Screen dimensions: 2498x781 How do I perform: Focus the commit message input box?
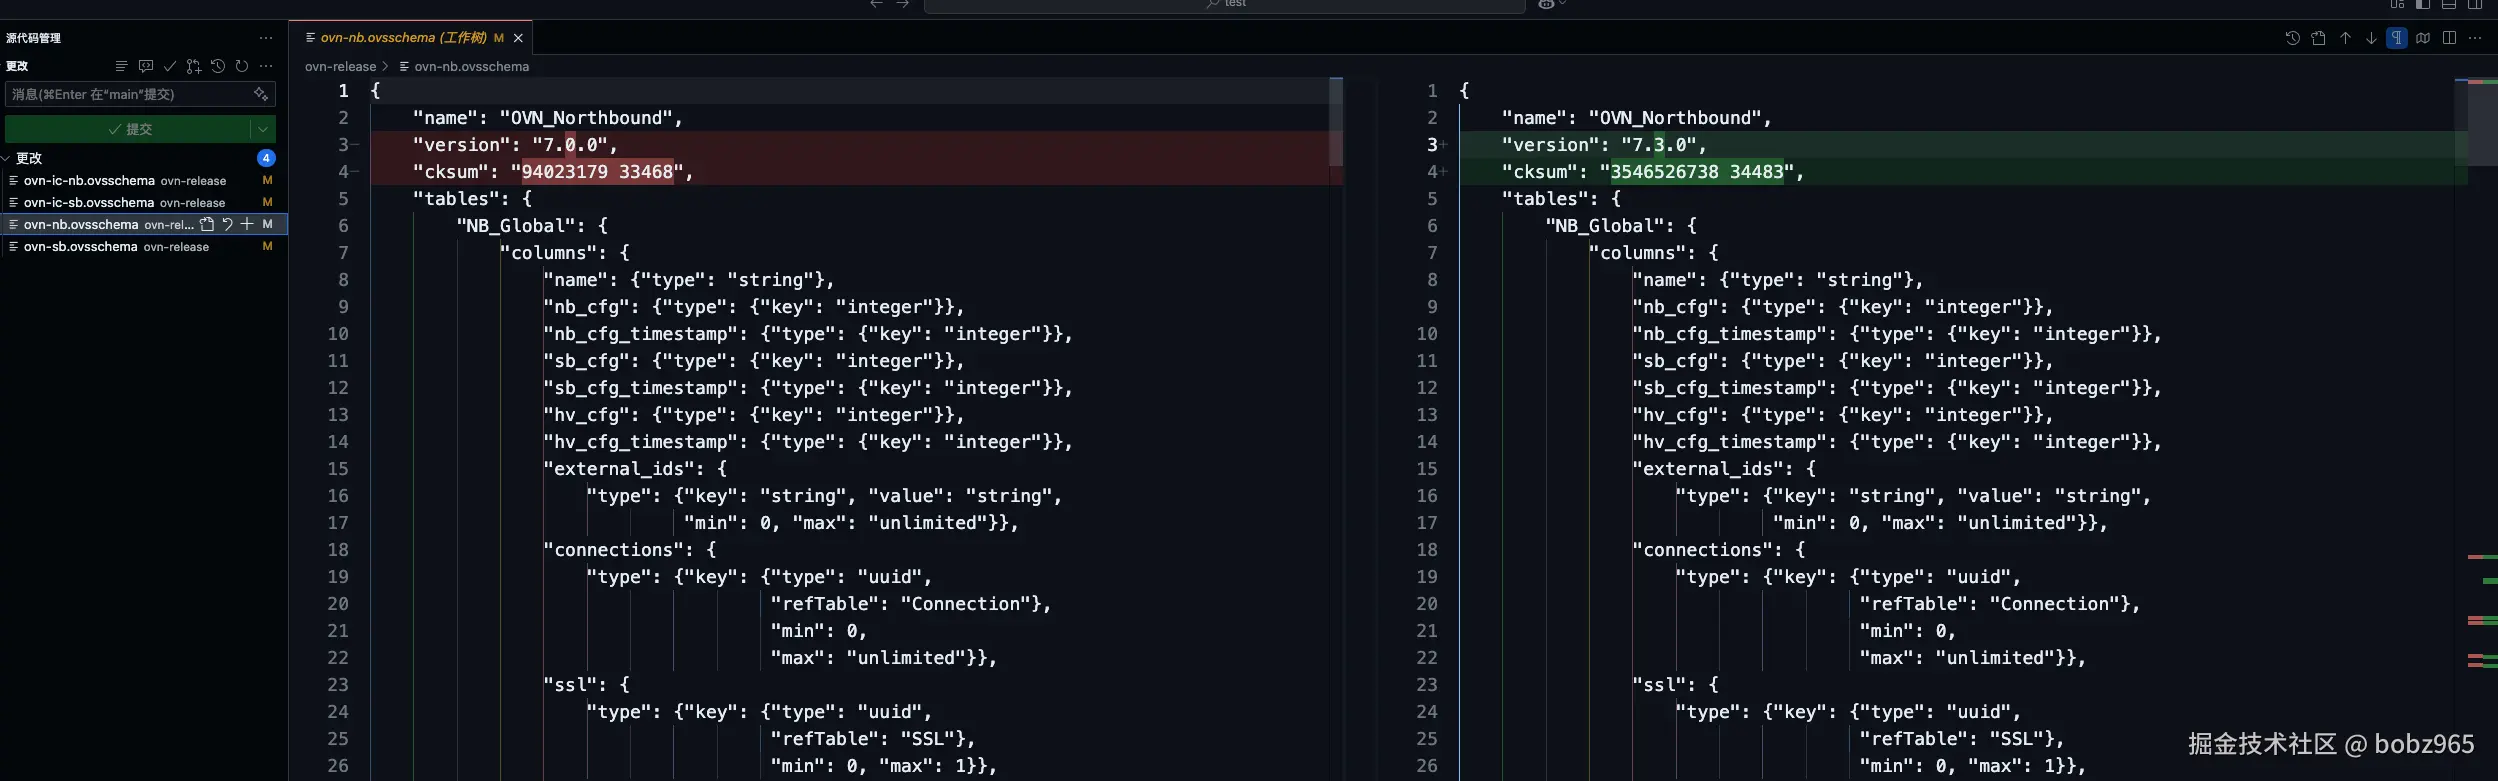tap(140, 94)
